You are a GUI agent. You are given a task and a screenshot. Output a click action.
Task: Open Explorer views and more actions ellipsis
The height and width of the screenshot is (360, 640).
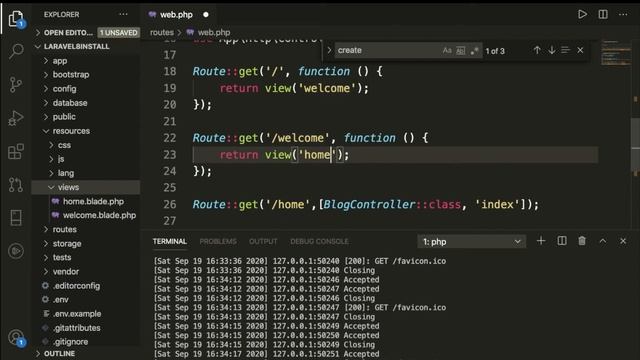pos(123,14)
